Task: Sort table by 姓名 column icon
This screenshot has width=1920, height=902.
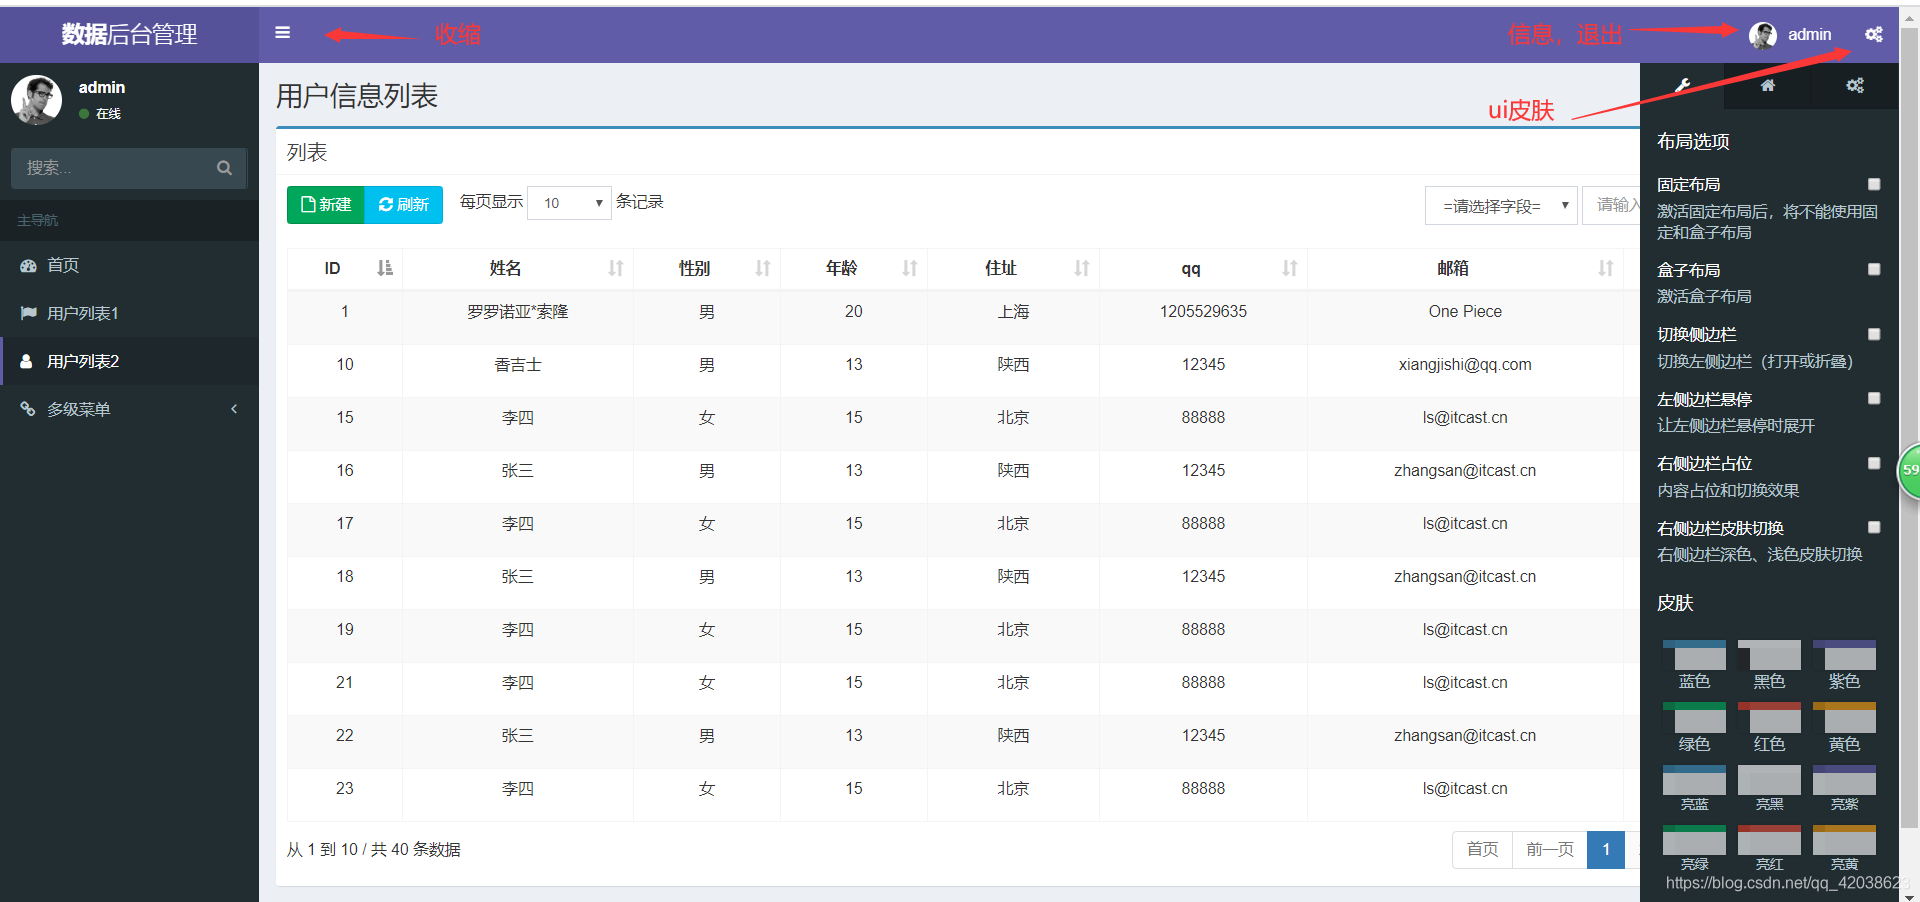Action: coord(616,268)
